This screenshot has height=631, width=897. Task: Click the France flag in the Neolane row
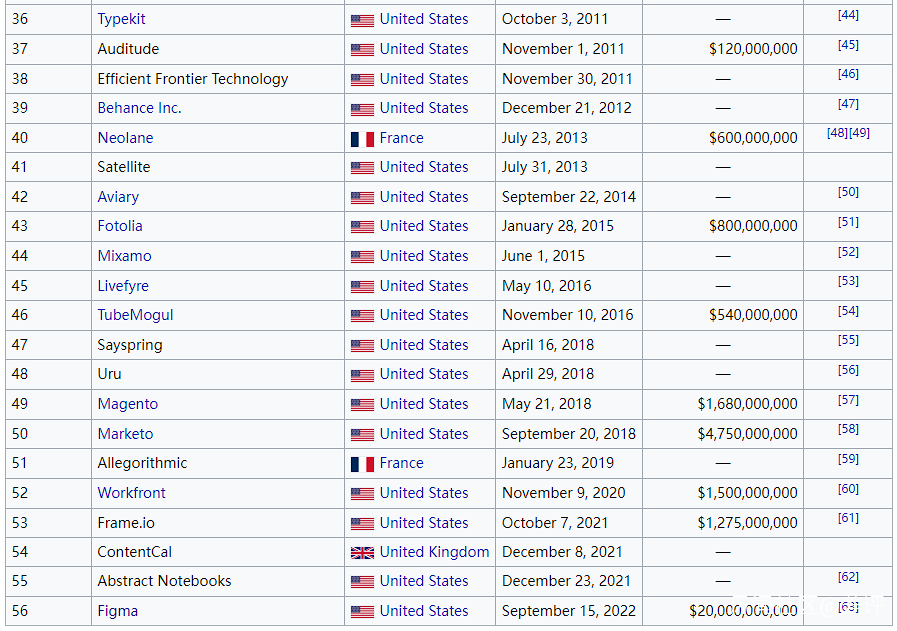click(x=362, y=139)
